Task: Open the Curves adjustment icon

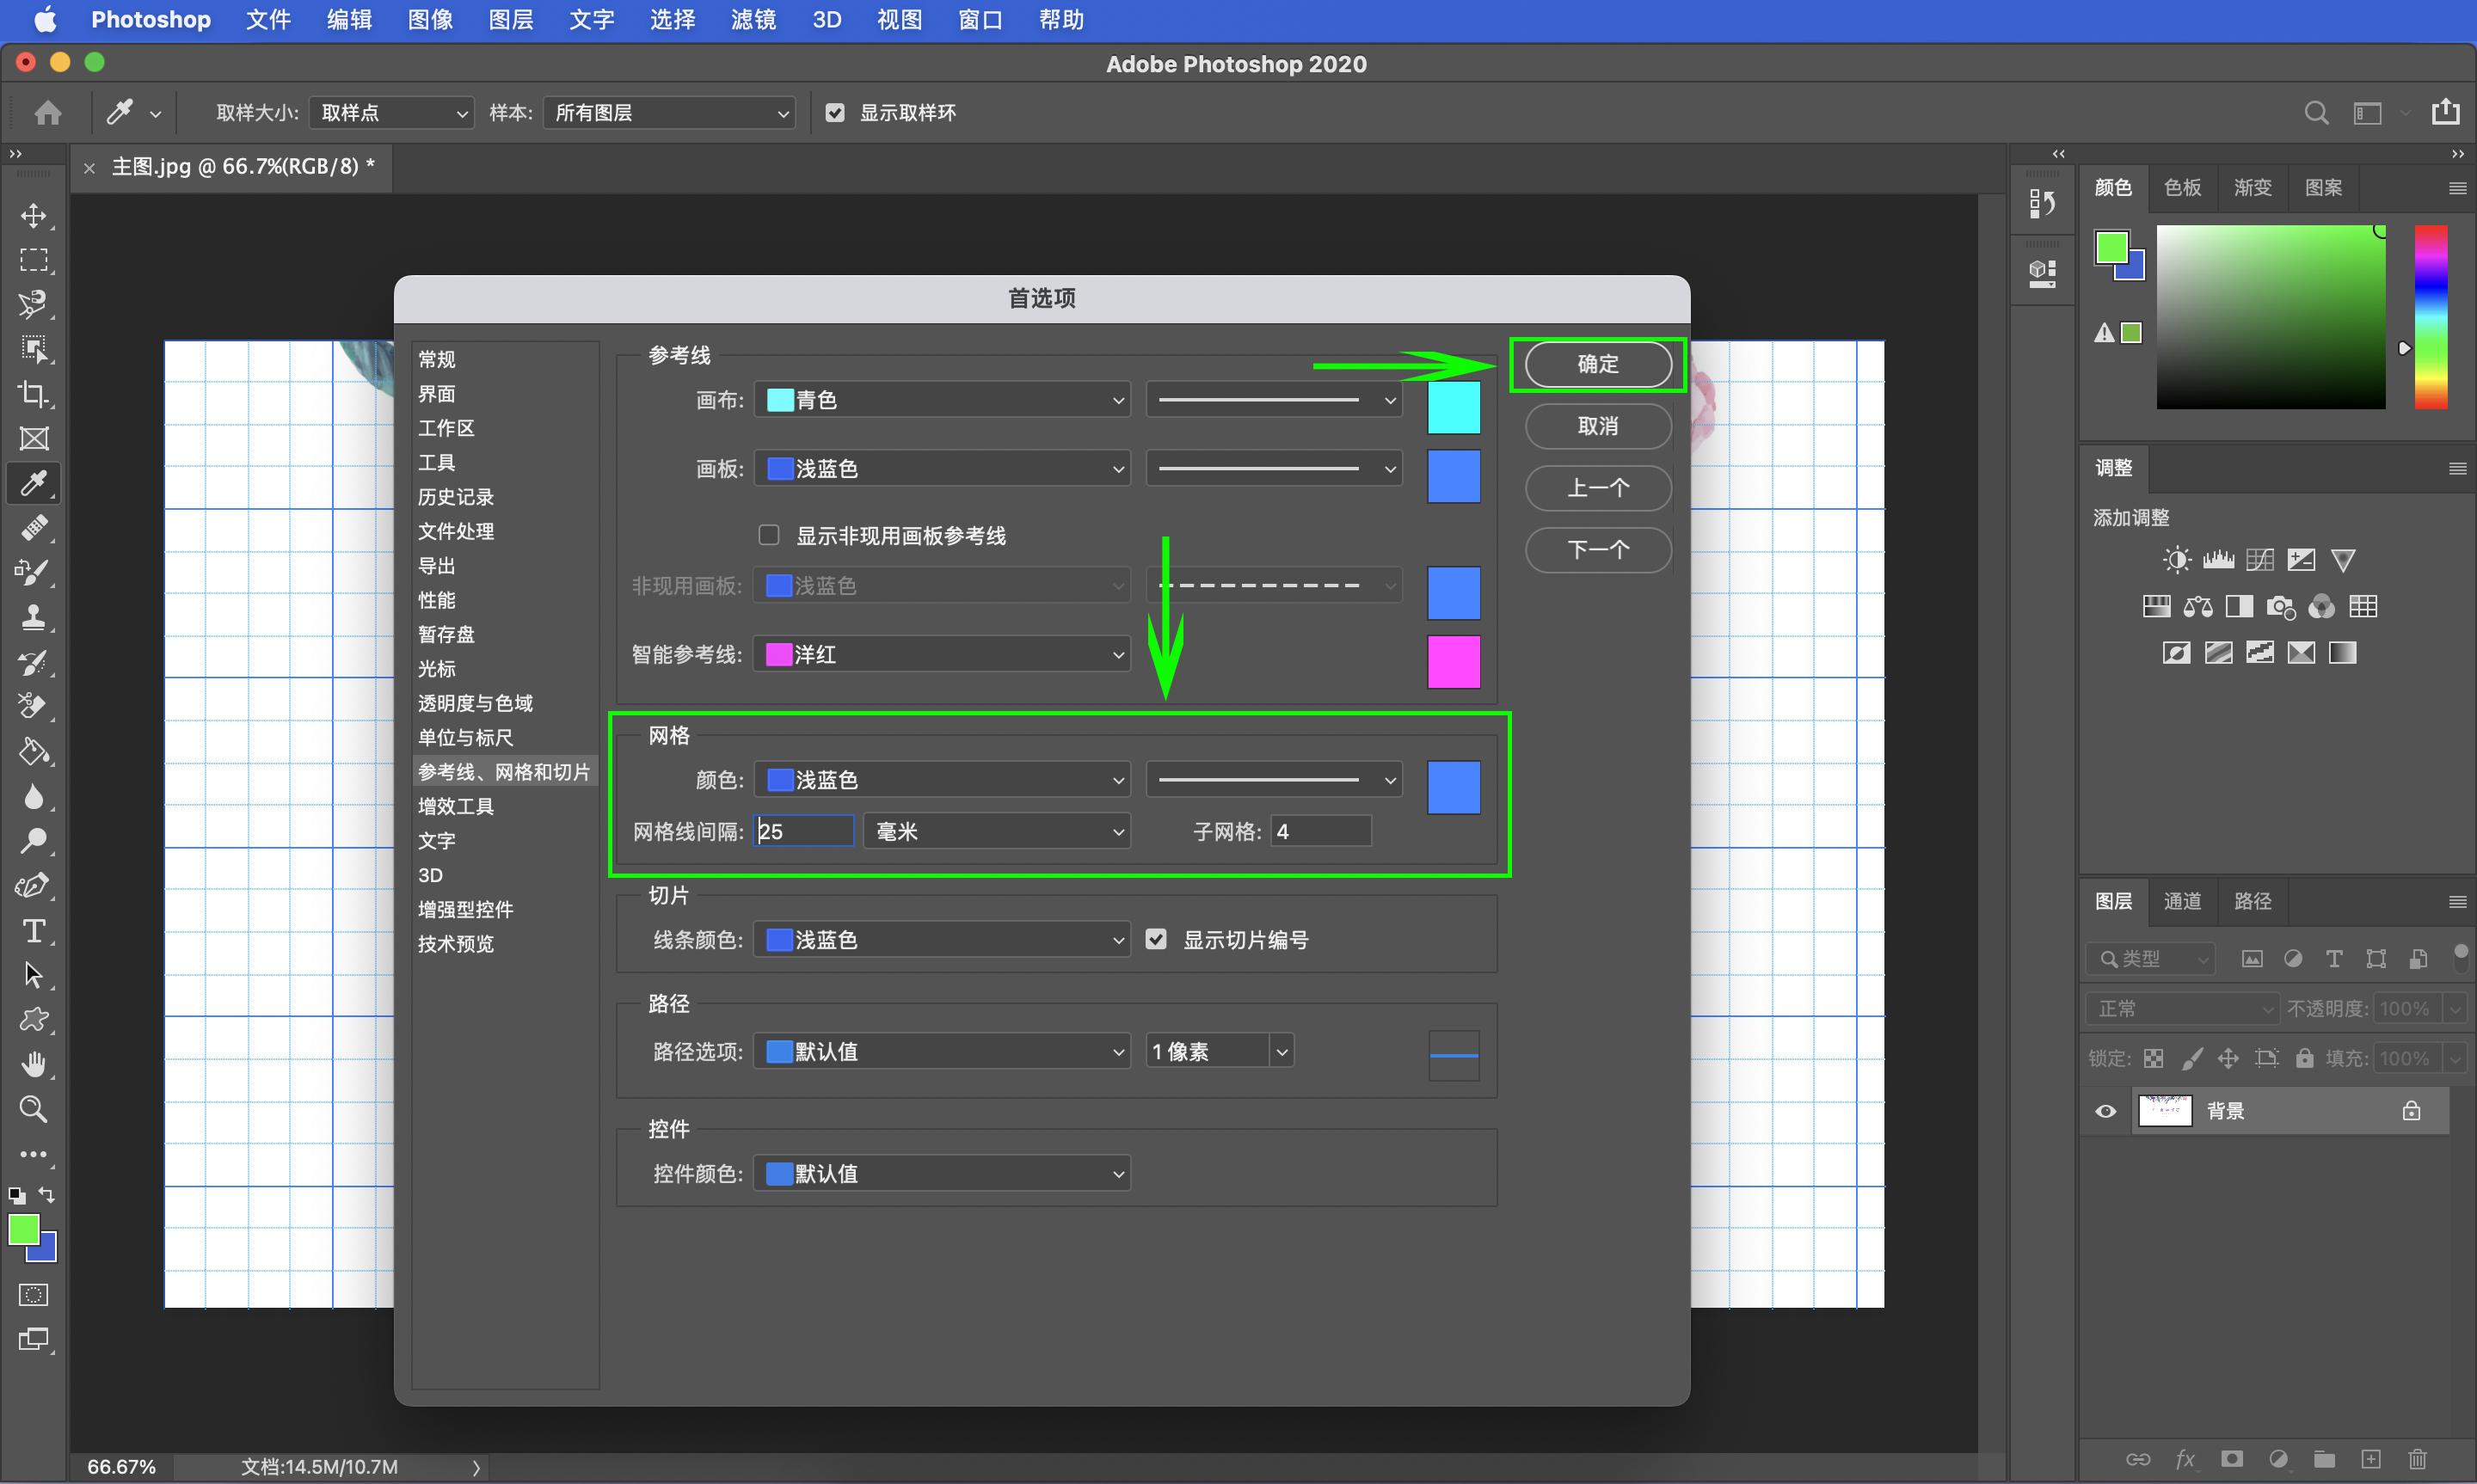Action: coord(2259,559)
